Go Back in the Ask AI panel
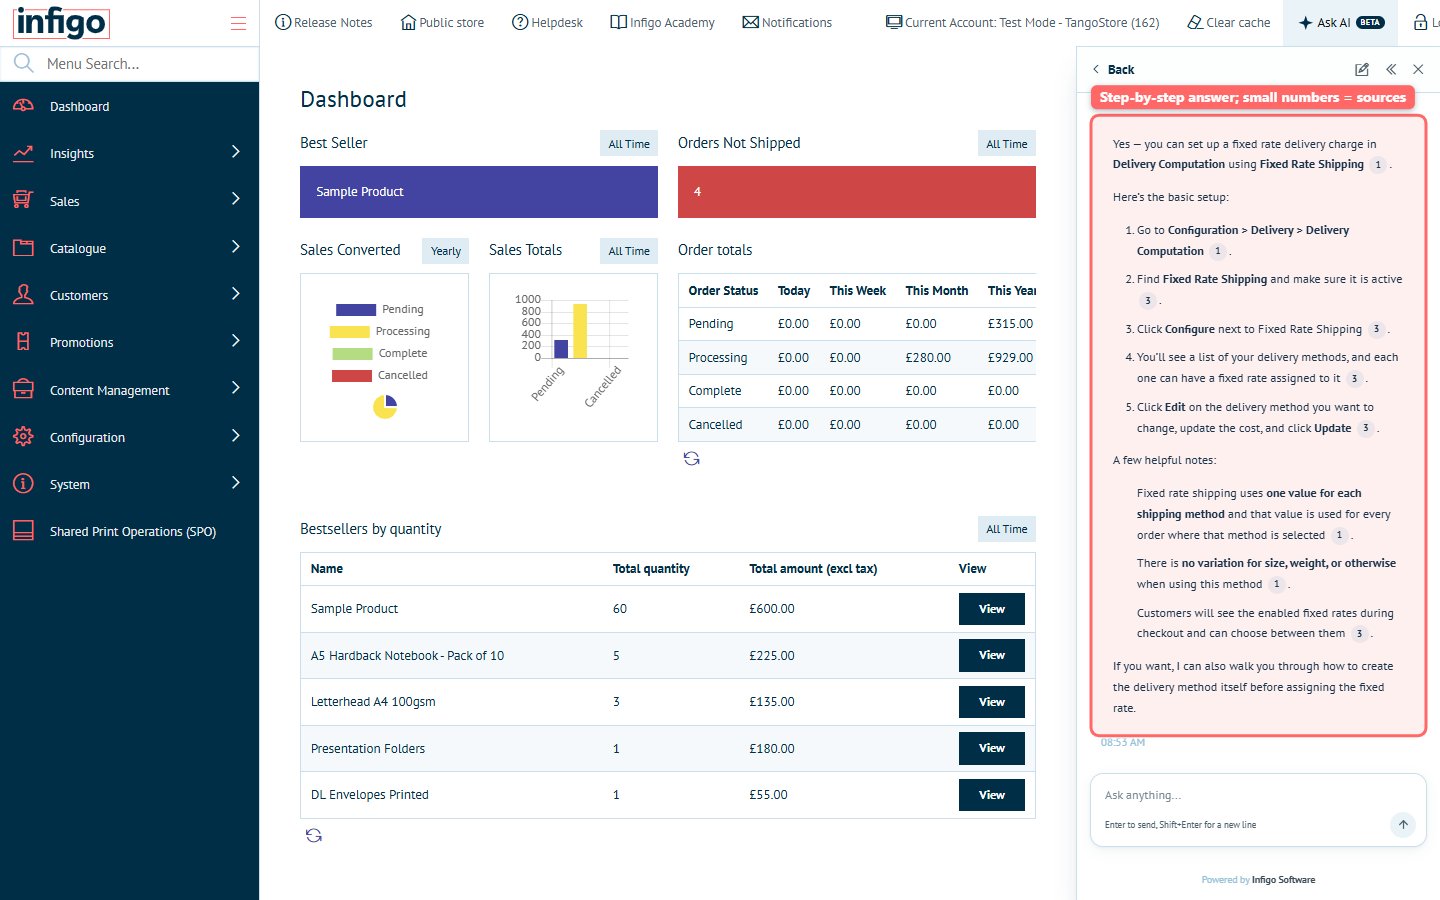Viewport: 1440px width, 900px height. pyautogui.click(x=1113, y=69)
